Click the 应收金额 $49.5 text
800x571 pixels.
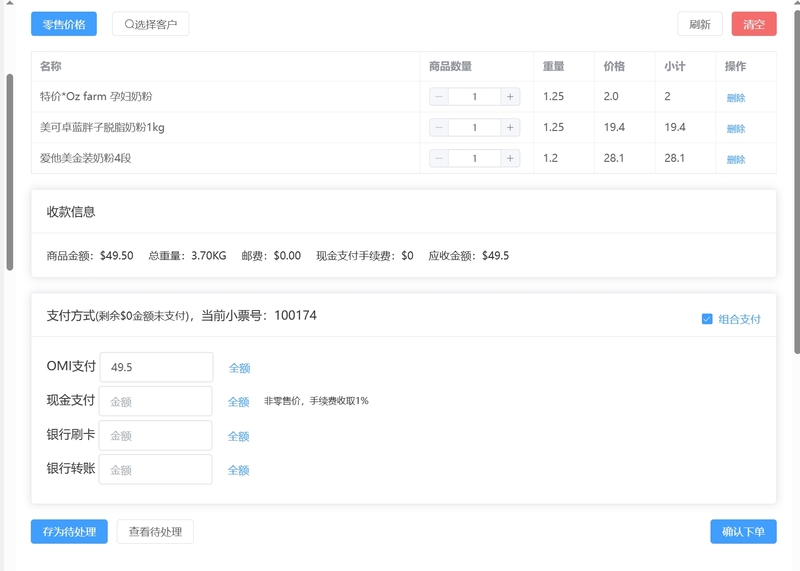click(468, 256)
